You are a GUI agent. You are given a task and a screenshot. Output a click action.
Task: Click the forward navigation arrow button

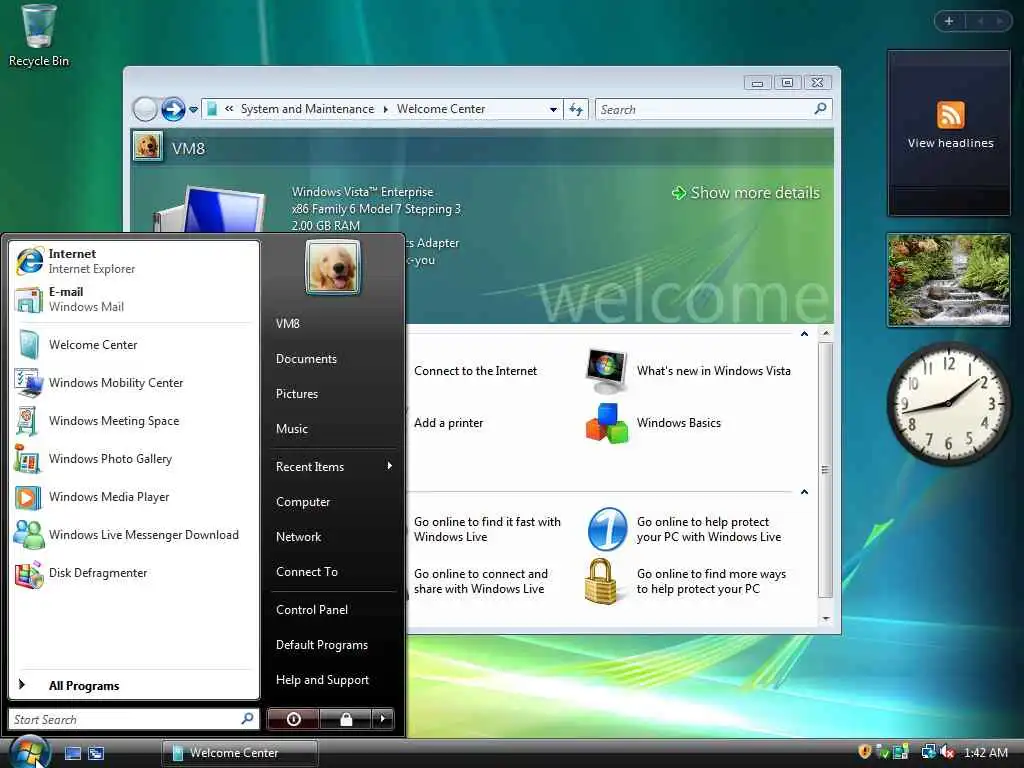[173, 109]
